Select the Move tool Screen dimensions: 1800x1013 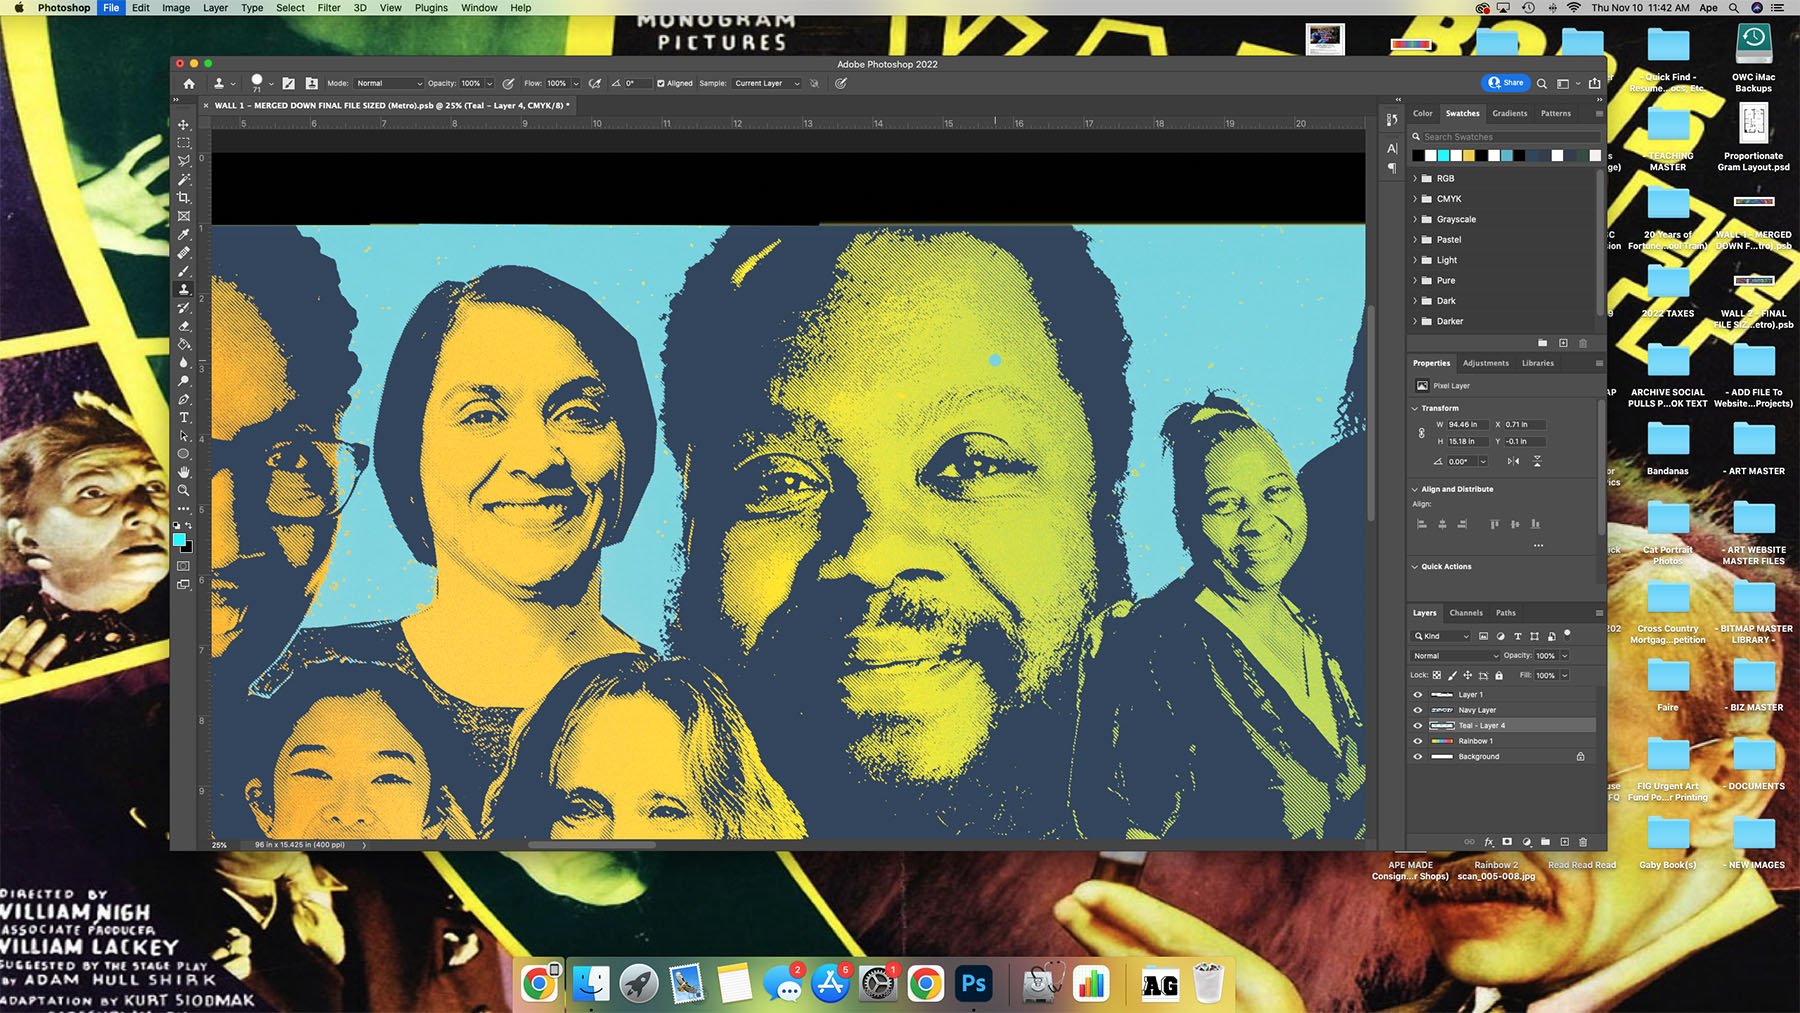click(183, 125)
